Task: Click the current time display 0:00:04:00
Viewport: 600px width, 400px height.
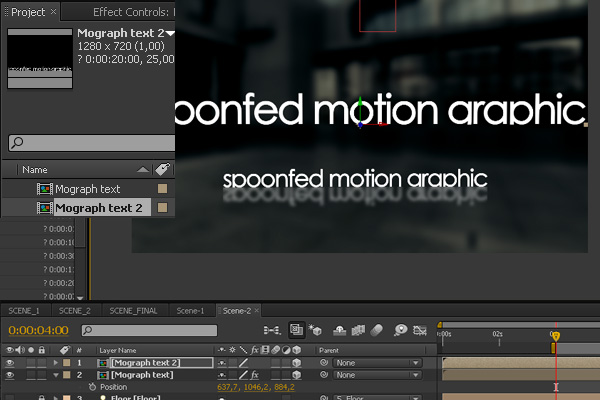Action: point(39,330)
